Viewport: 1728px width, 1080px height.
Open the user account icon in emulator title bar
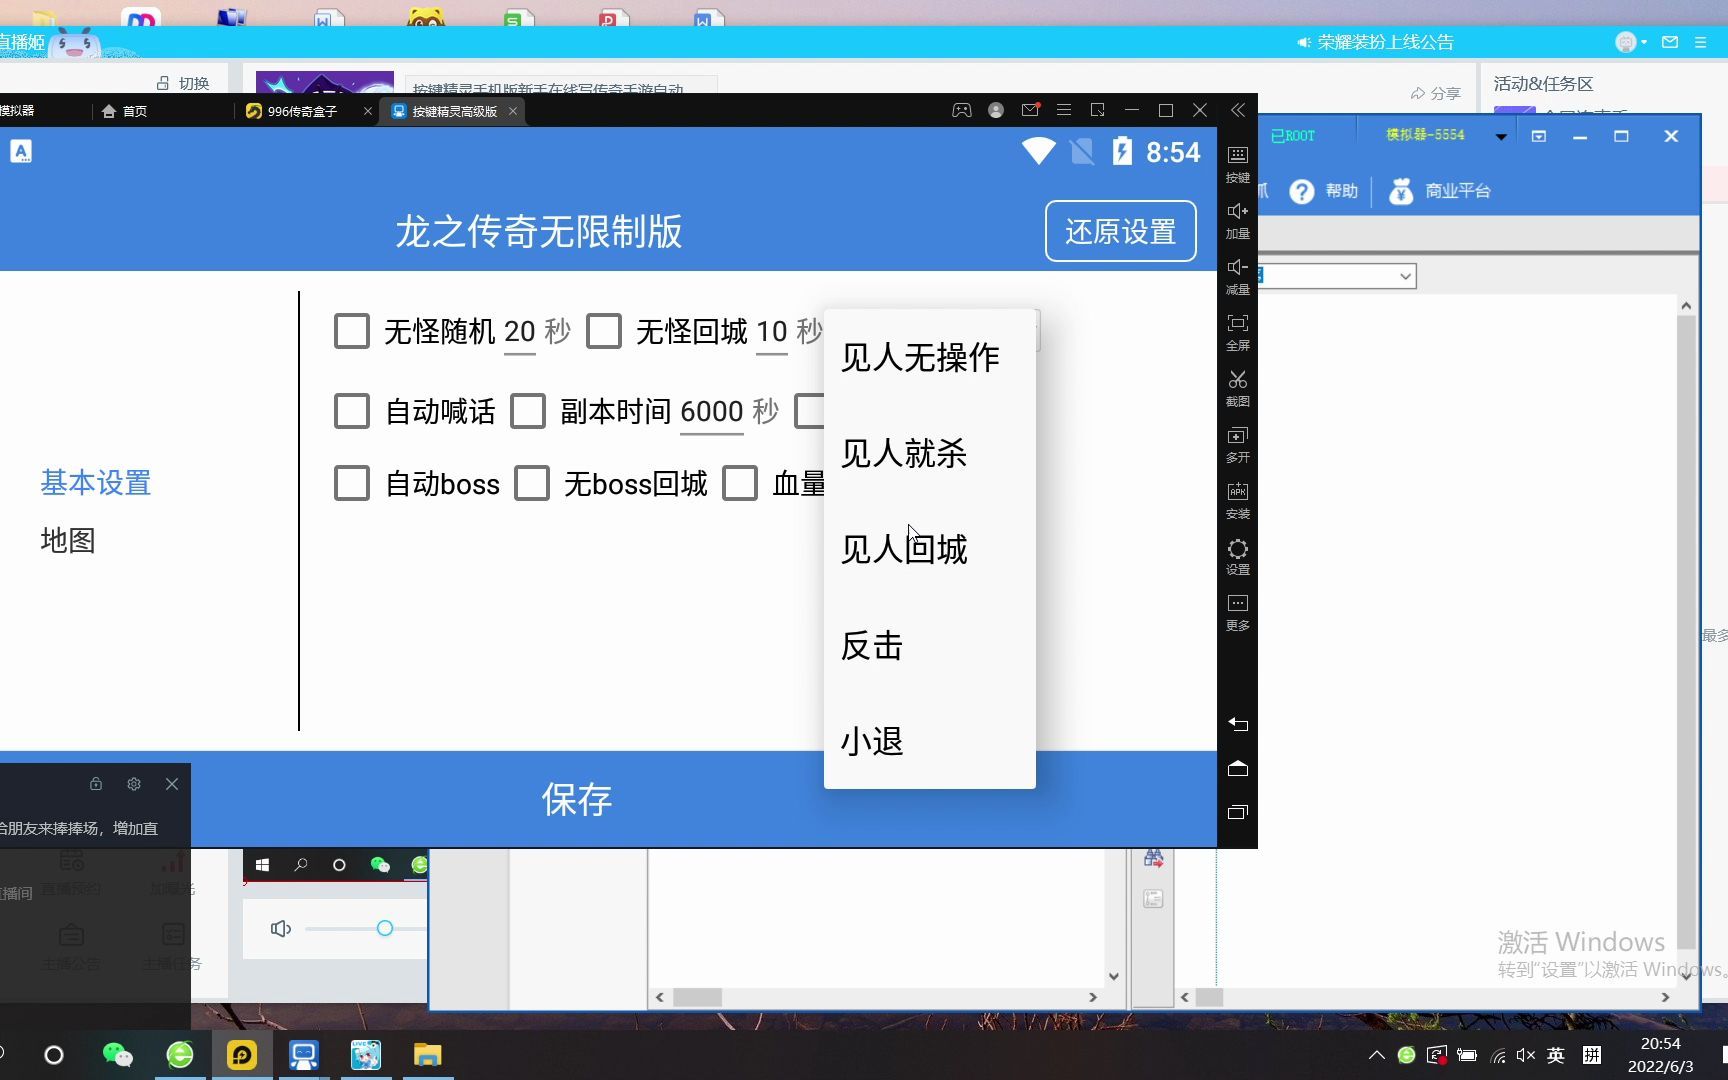click(x=996, y=110)
